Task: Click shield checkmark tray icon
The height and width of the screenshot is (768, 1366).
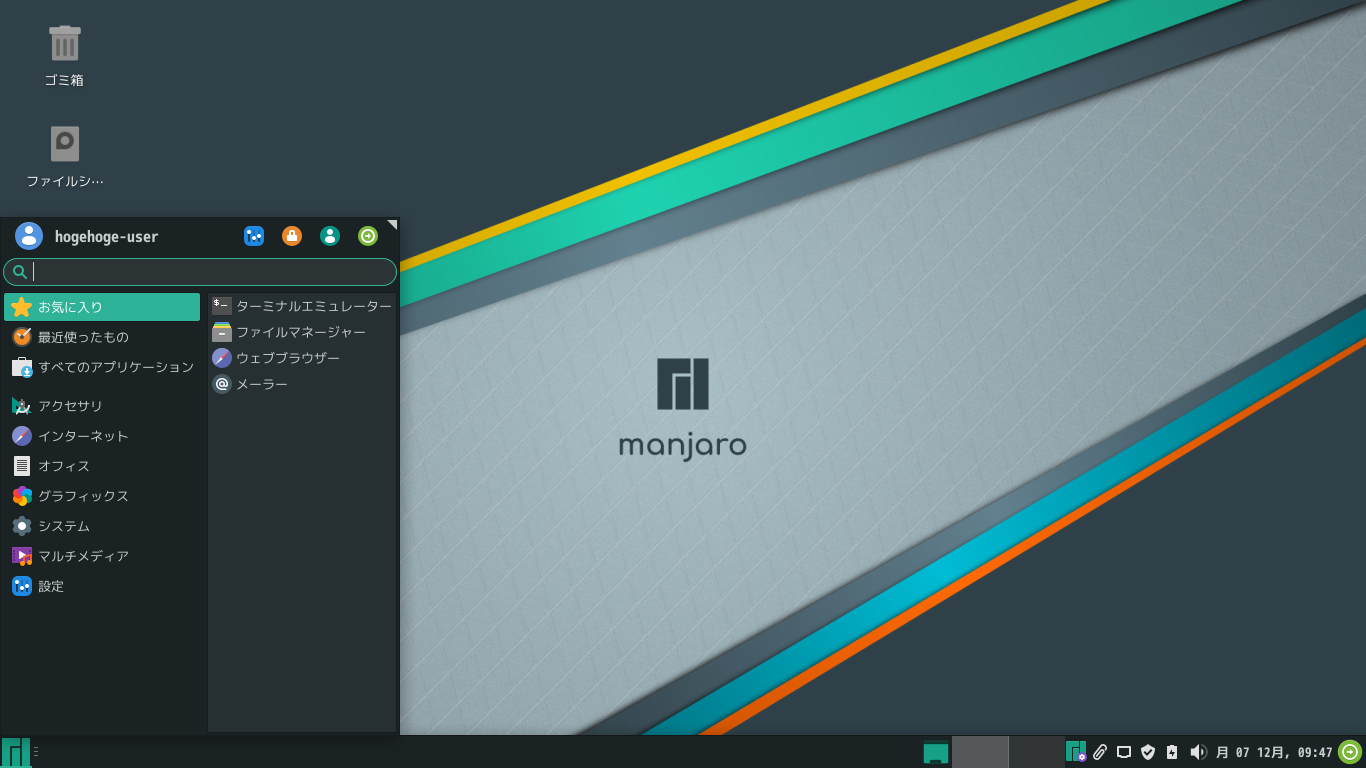Action: (x=1148, y=752)
